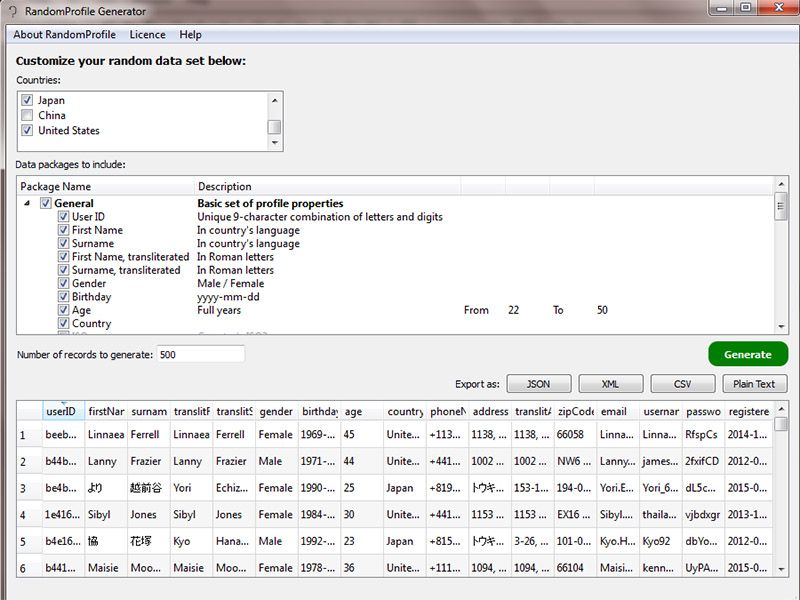Viewport: 800px width, 600px height.
Task: Open the About RandomProfile menu
Action: tap(64, 34)
